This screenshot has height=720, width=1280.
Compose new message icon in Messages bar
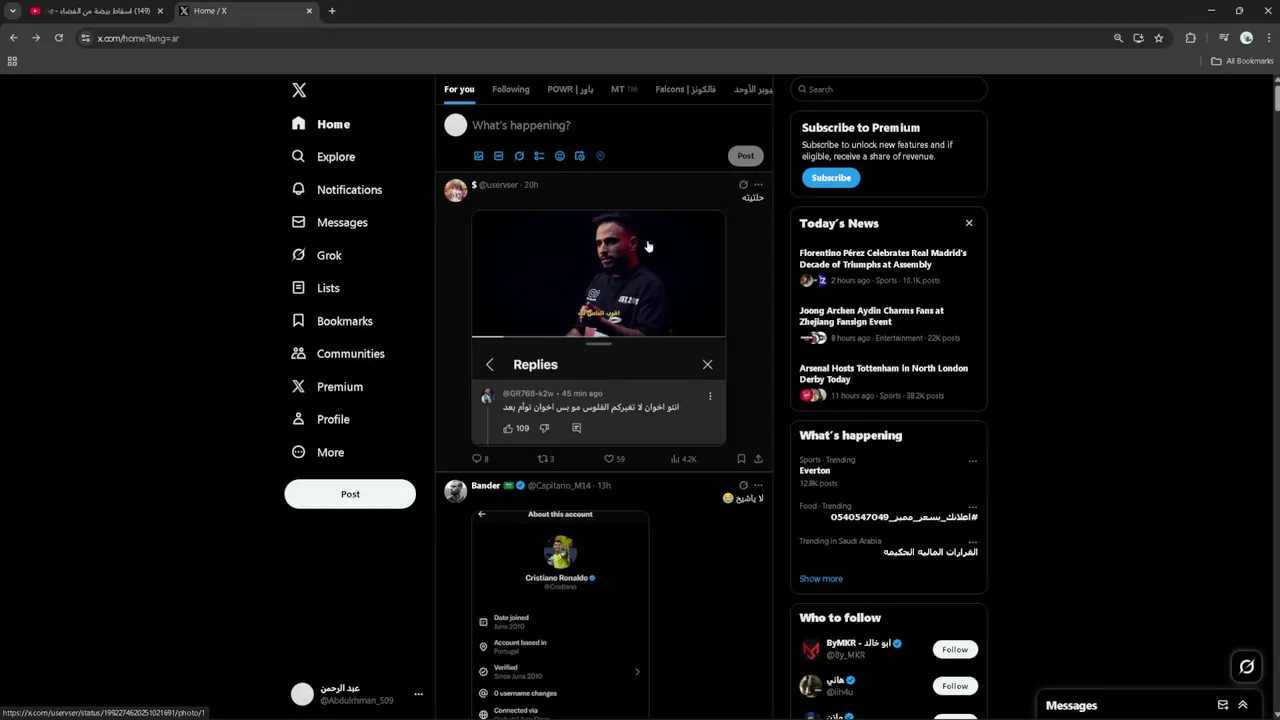click(1223, 705)
